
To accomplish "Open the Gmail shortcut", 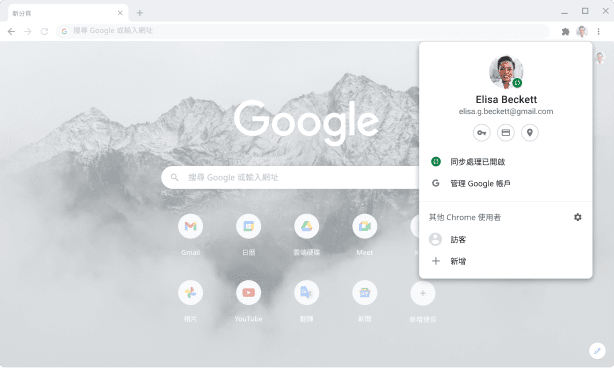I will tap(190, 226).
